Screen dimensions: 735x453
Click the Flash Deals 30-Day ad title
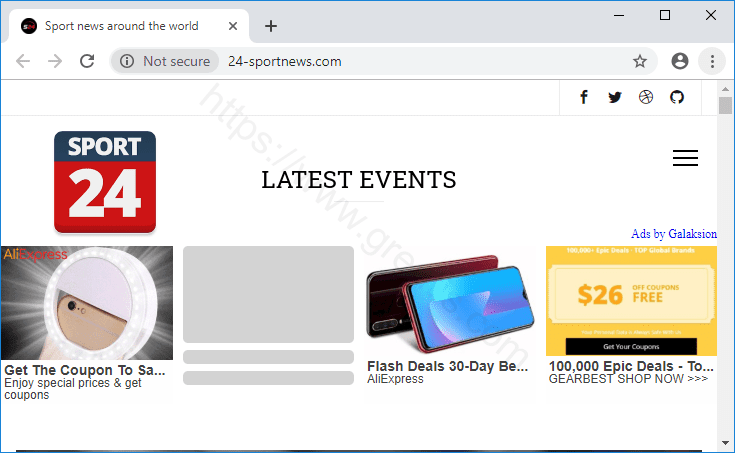(x=447, y=366)
